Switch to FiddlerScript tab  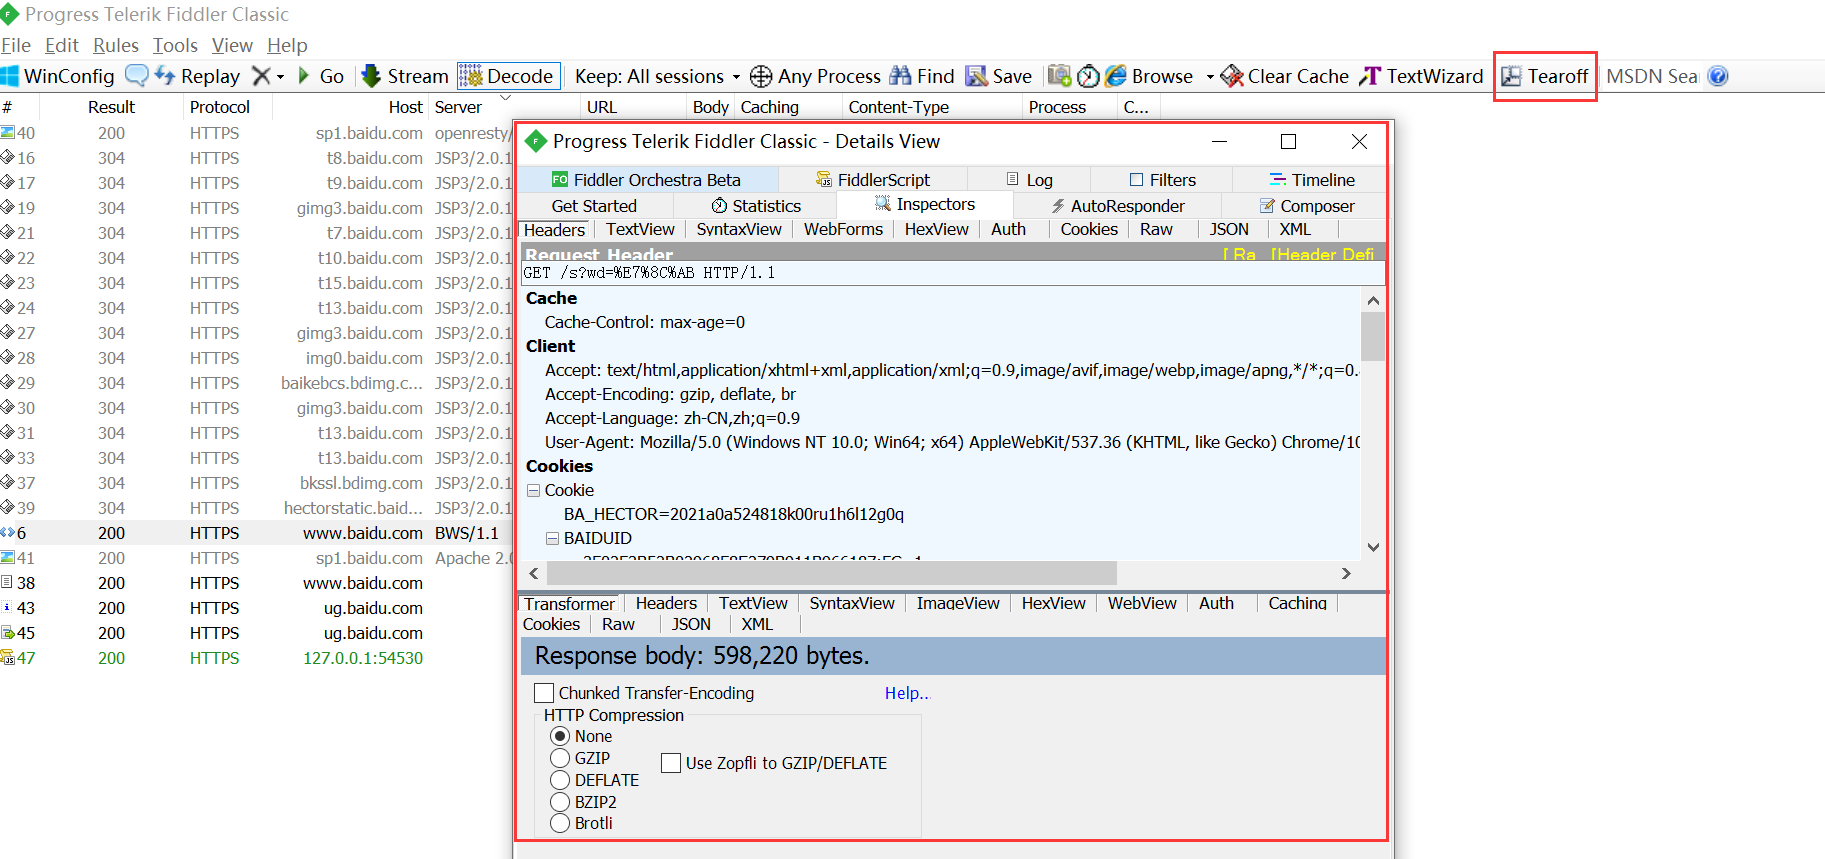click(873, 180)
